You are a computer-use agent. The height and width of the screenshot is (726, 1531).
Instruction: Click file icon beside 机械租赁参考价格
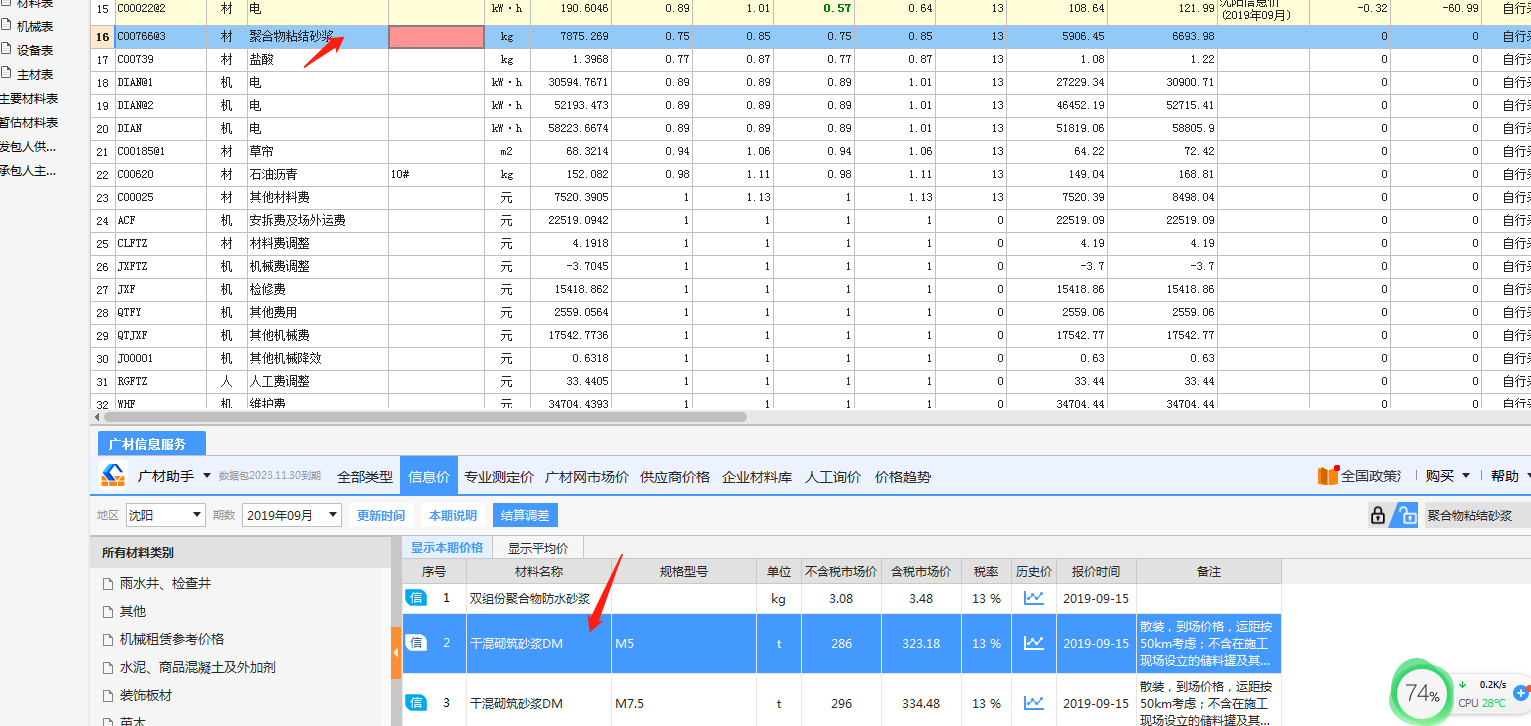[108, 639]
